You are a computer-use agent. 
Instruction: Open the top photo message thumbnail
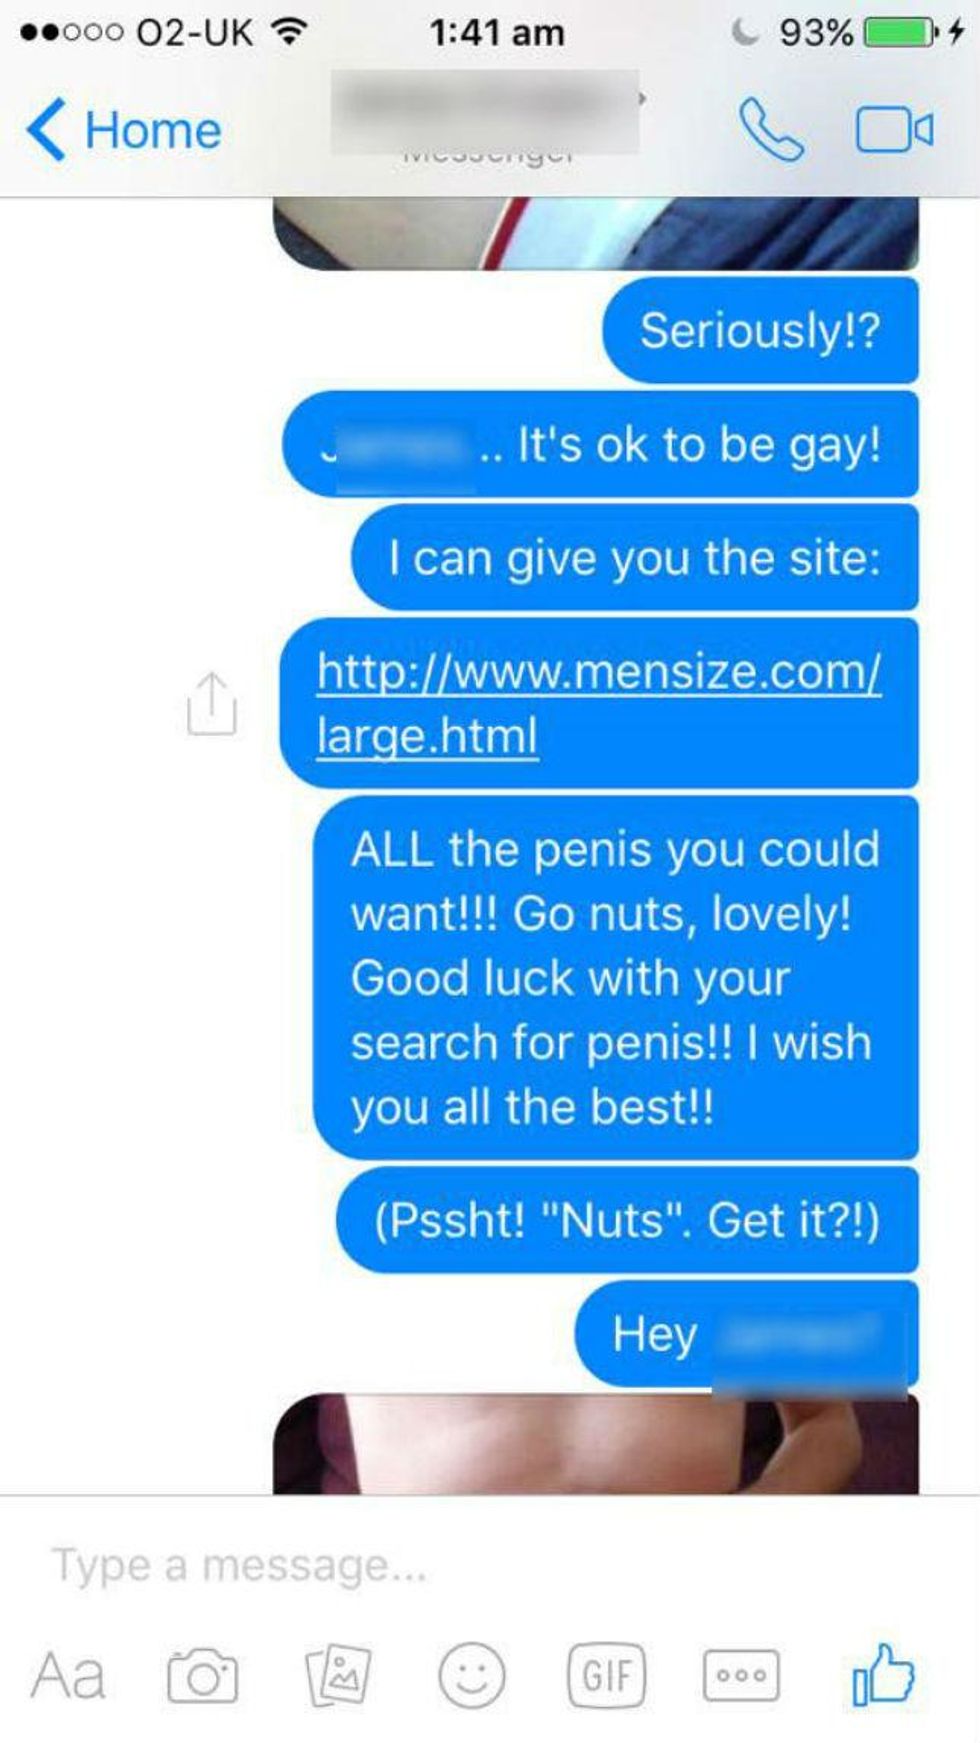tap(596, 234)
